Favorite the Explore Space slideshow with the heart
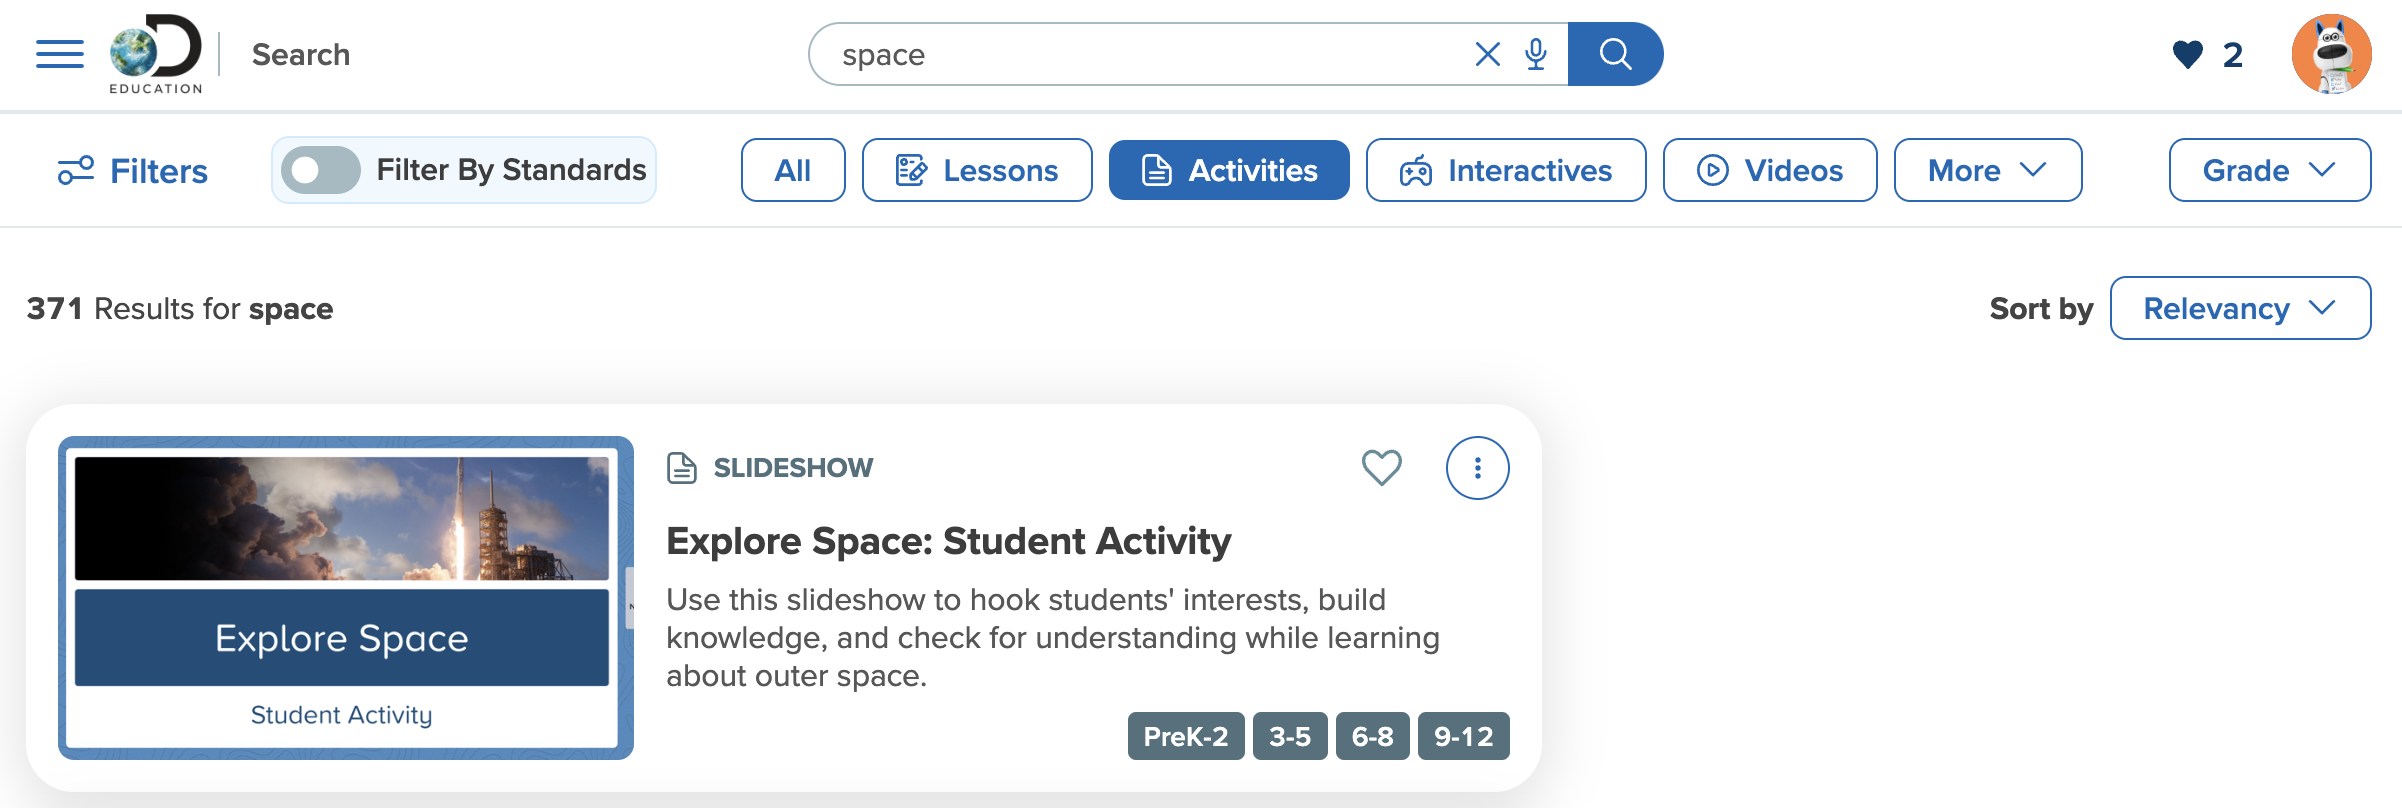This screenshot has height=808, width=2402. [1382, 467]
